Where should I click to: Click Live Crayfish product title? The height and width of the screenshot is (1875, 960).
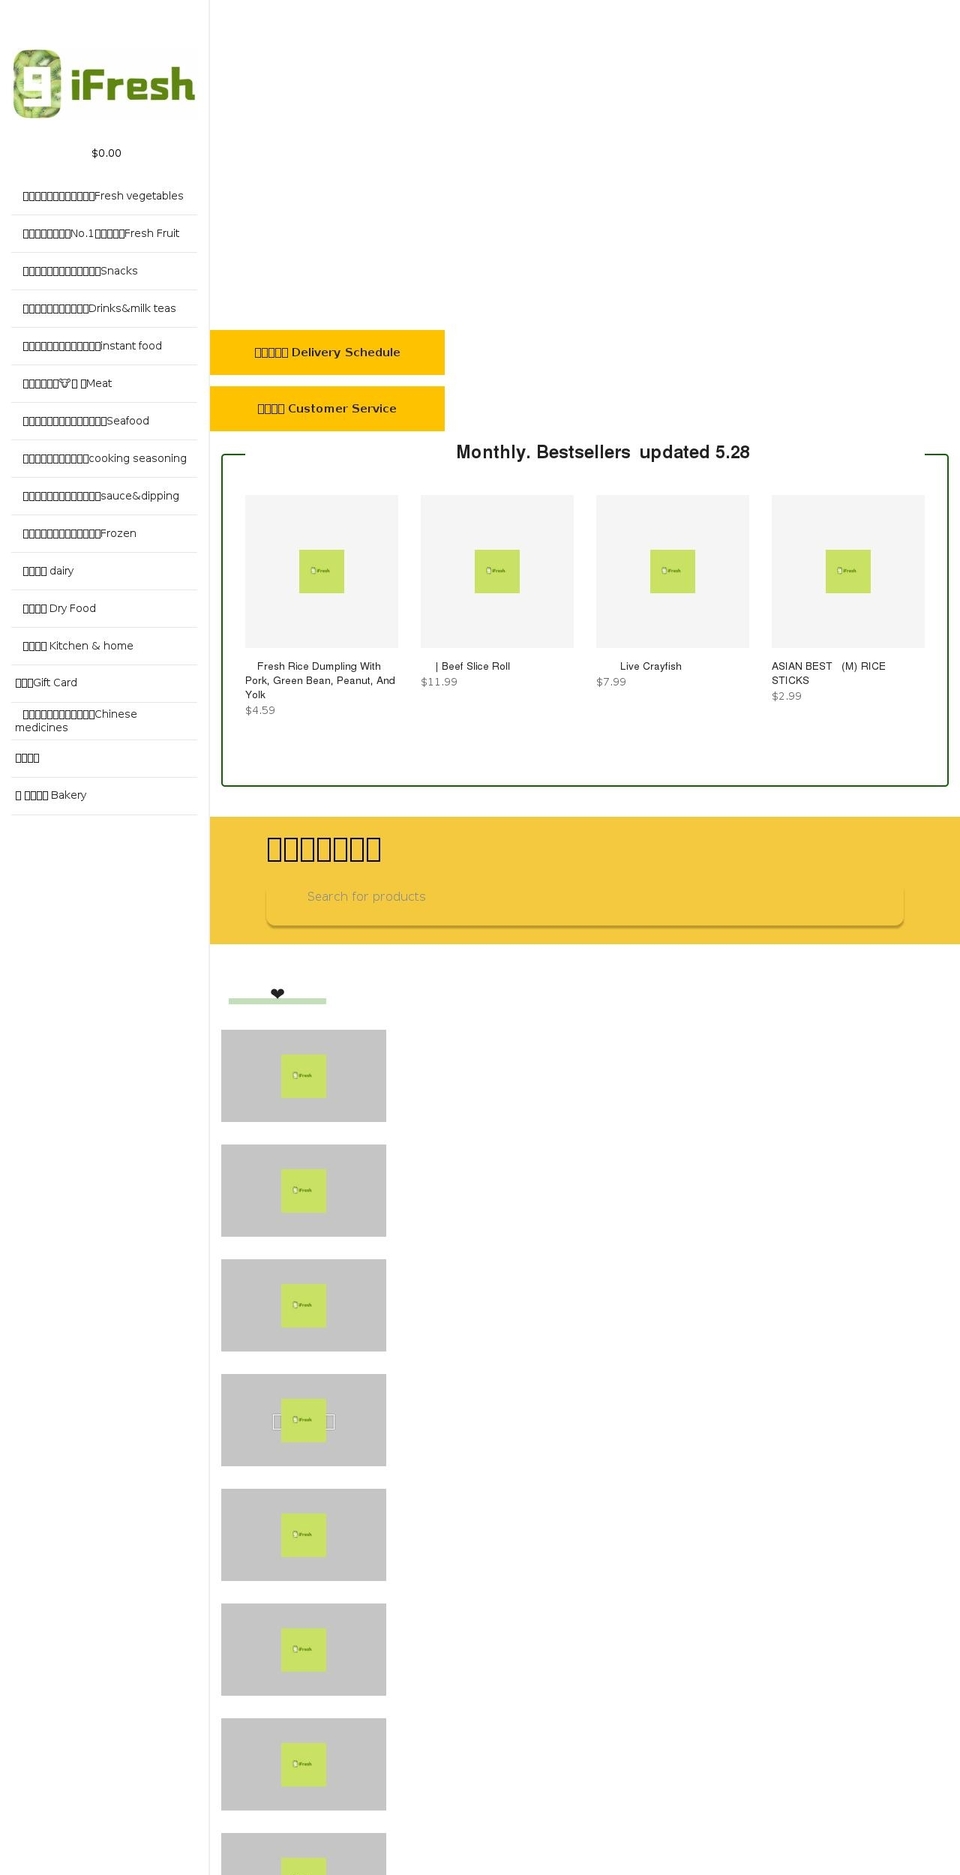[650, 666]
